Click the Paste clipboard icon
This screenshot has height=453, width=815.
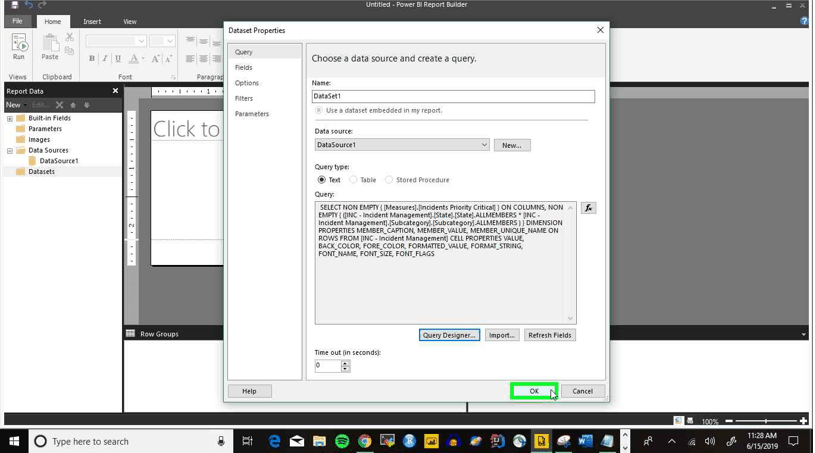pos(50,46)
